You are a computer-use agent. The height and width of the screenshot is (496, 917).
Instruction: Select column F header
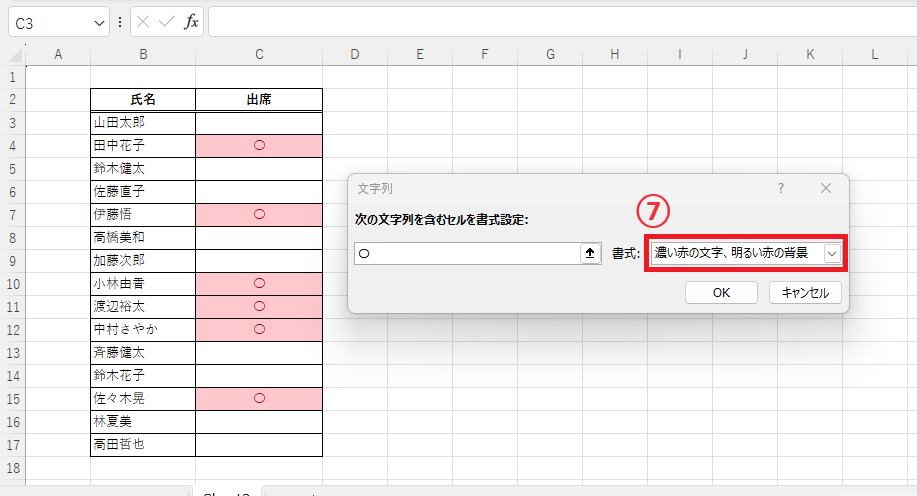(485, 54)
